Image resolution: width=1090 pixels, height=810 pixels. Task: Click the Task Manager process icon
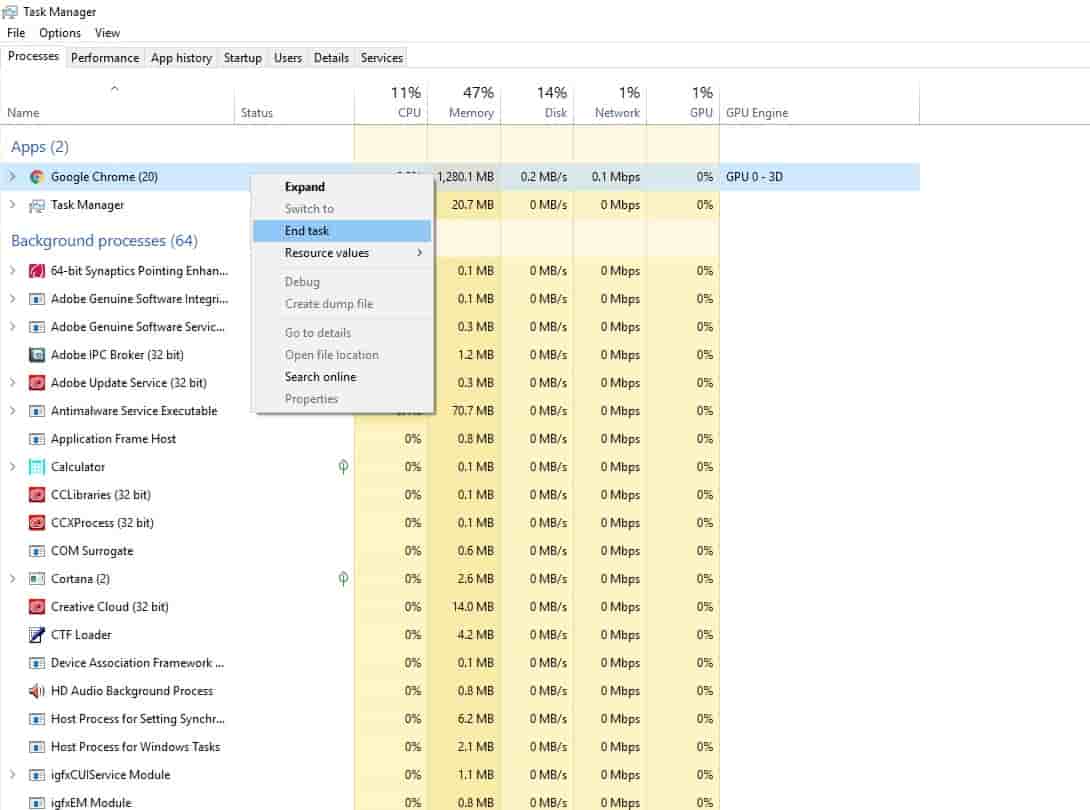point(36,205)
